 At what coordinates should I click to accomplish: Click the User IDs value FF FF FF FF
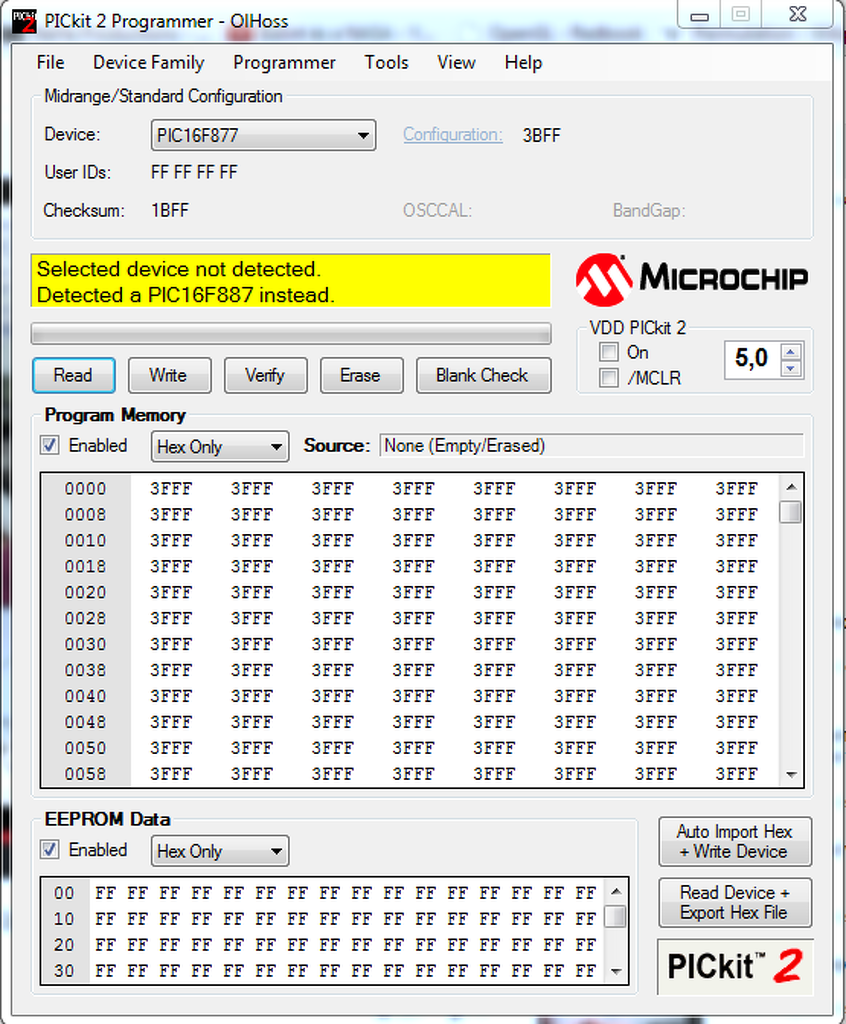(194, 172)
